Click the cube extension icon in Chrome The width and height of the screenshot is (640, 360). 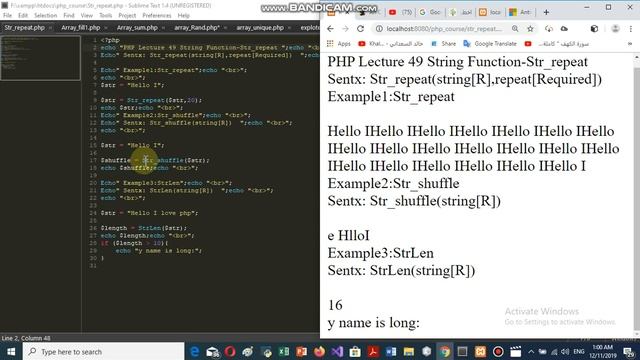point(594,29)
